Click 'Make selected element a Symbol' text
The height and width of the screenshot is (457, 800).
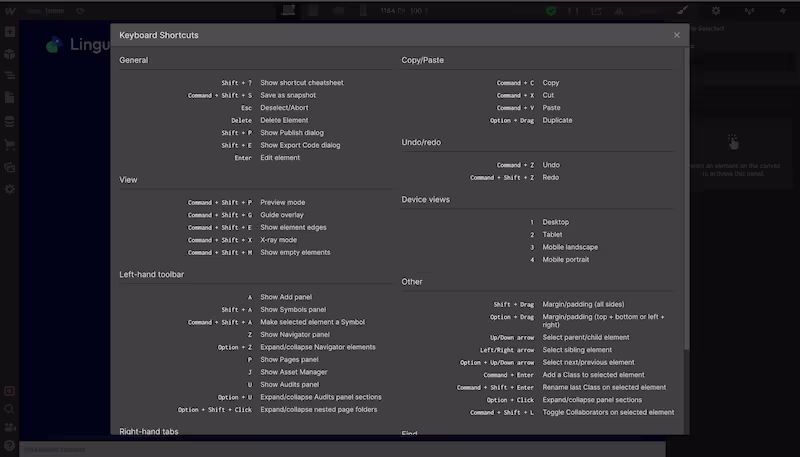coord(312,322)
